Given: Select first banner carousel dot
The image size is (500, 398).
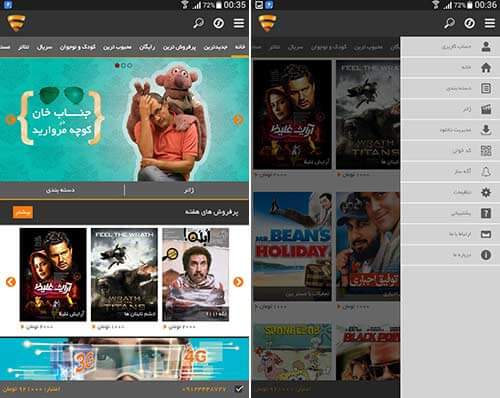Looking at the screenshot, I should 117,65.
